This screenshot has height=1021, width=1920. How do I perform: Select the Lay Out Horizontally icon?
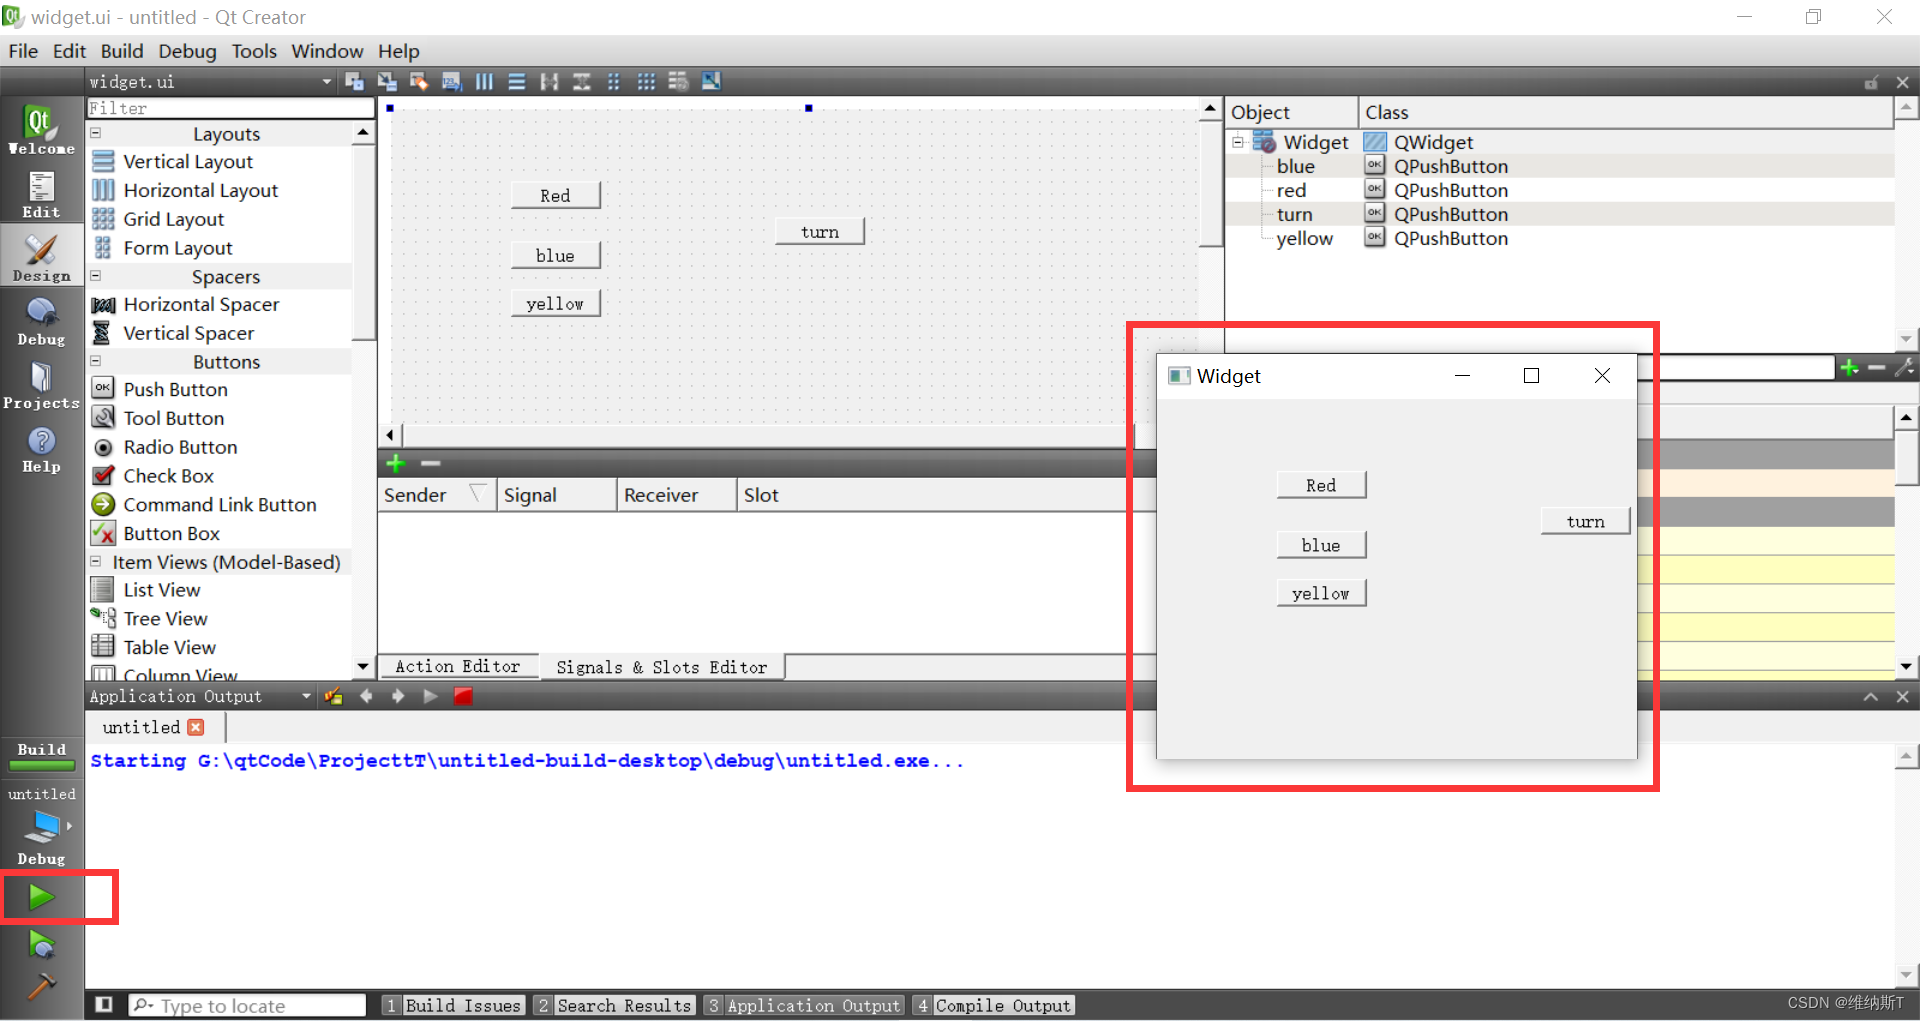pyautogui.click(x=484, y=81)
